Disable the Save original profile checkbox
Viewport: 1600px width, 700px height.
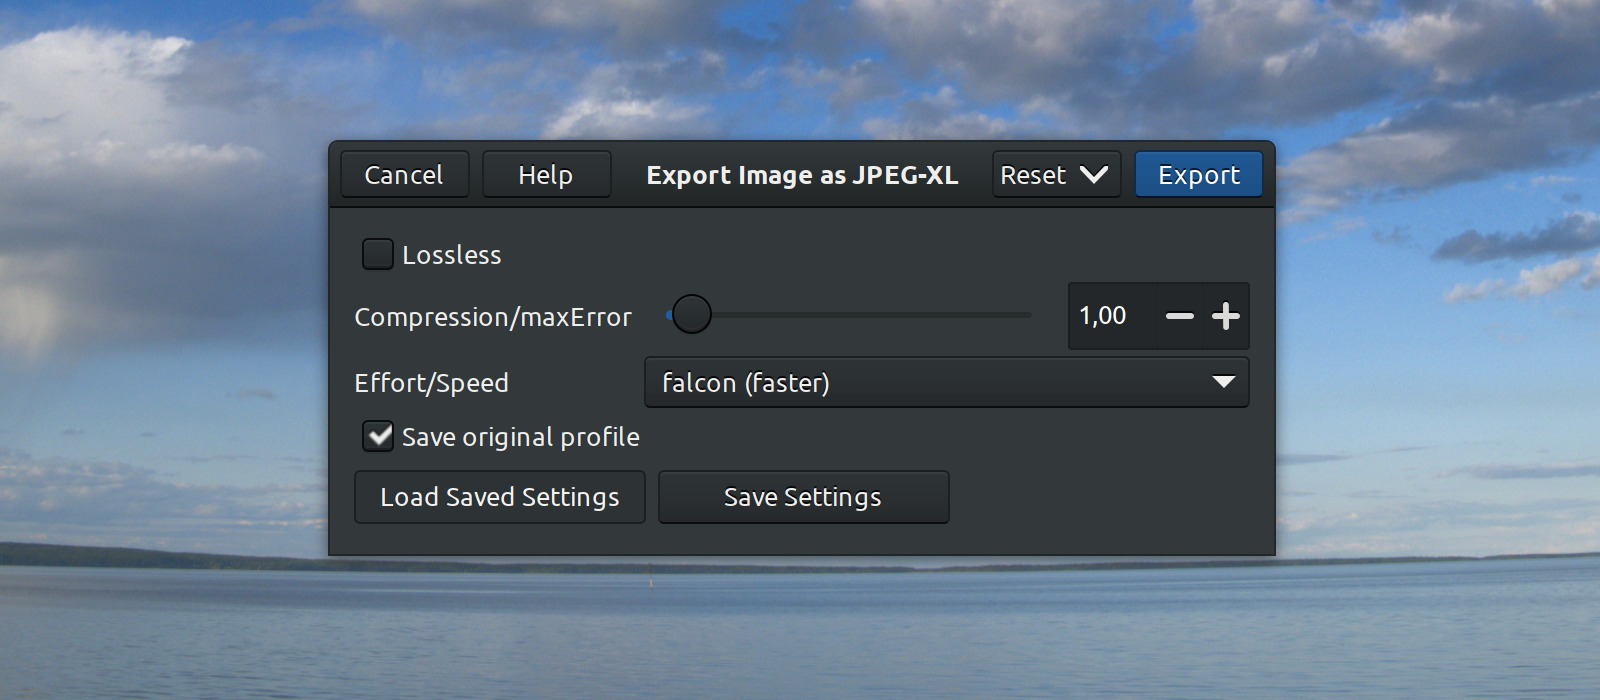click(377, 436)
